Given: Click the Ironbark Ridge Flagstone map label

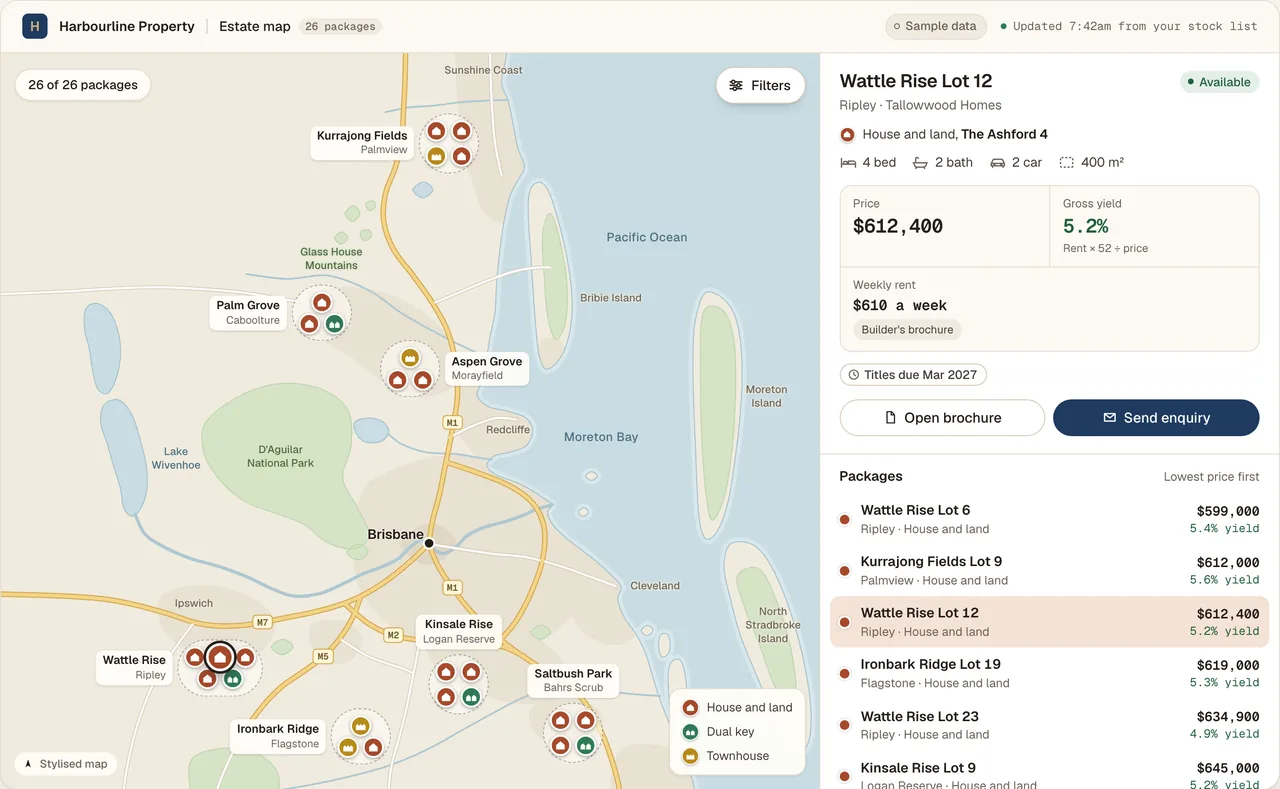Looking at the screenshot, I should point(278,736).
